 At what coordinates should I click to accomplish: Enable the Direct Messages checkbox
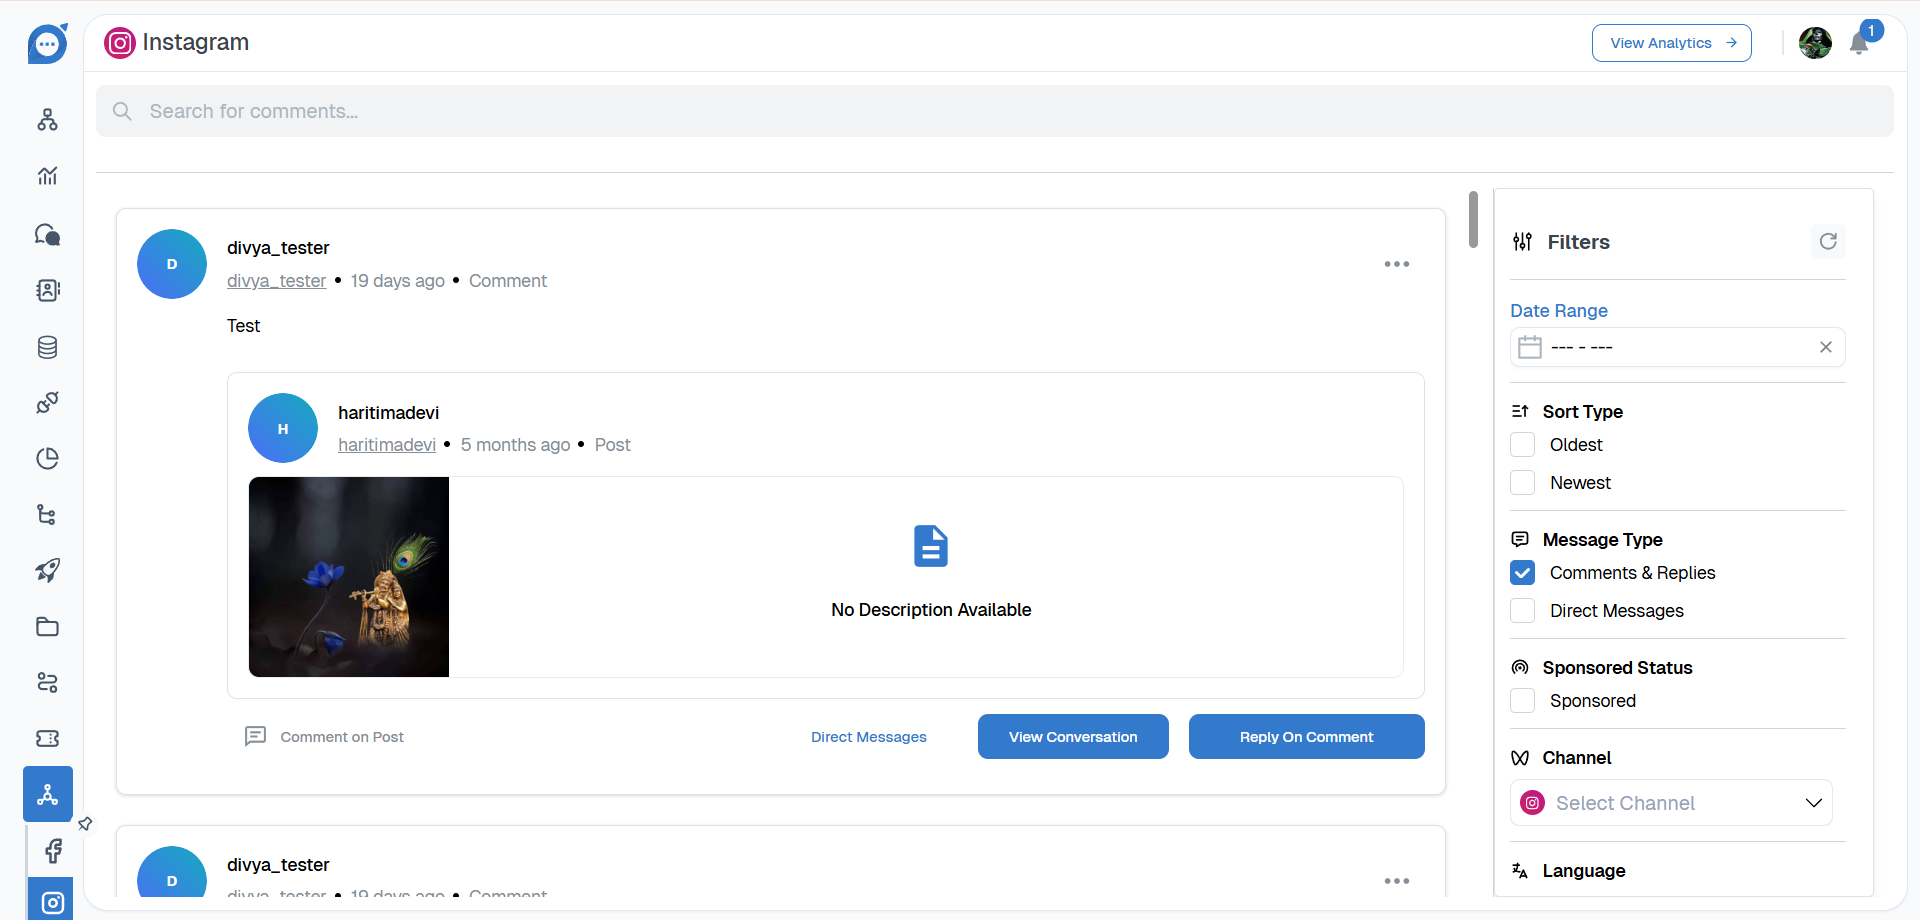1522,611
